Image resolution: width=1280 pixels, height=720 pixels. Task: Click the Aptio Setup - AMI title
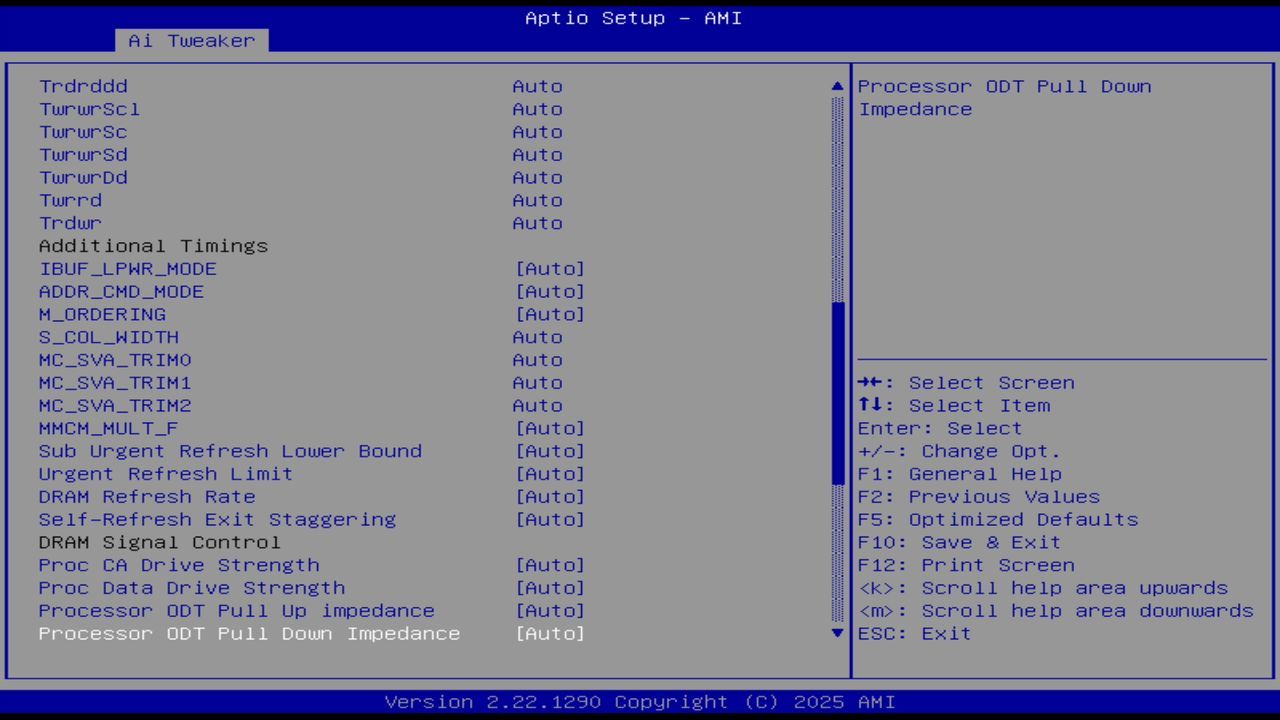[634, 18]
